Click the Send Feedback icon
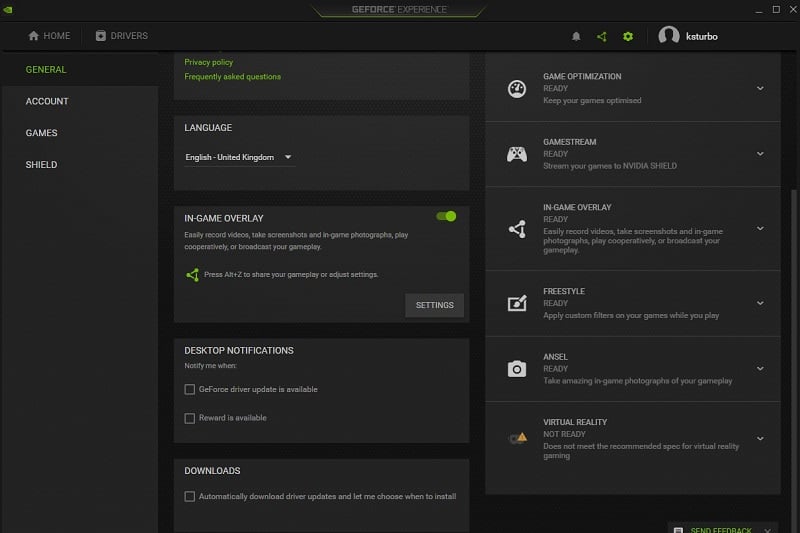The height and width of the screenshot is (533, 800). [x=678, y=530]
